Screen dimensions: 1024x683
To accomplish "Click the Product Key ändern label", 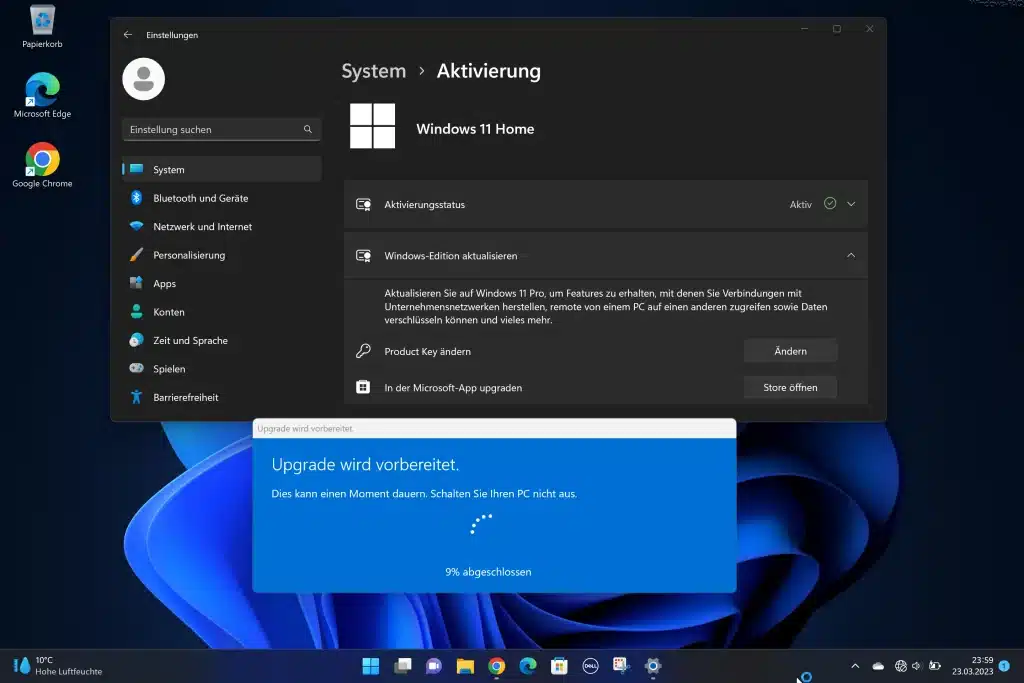I will pos(427,351).
